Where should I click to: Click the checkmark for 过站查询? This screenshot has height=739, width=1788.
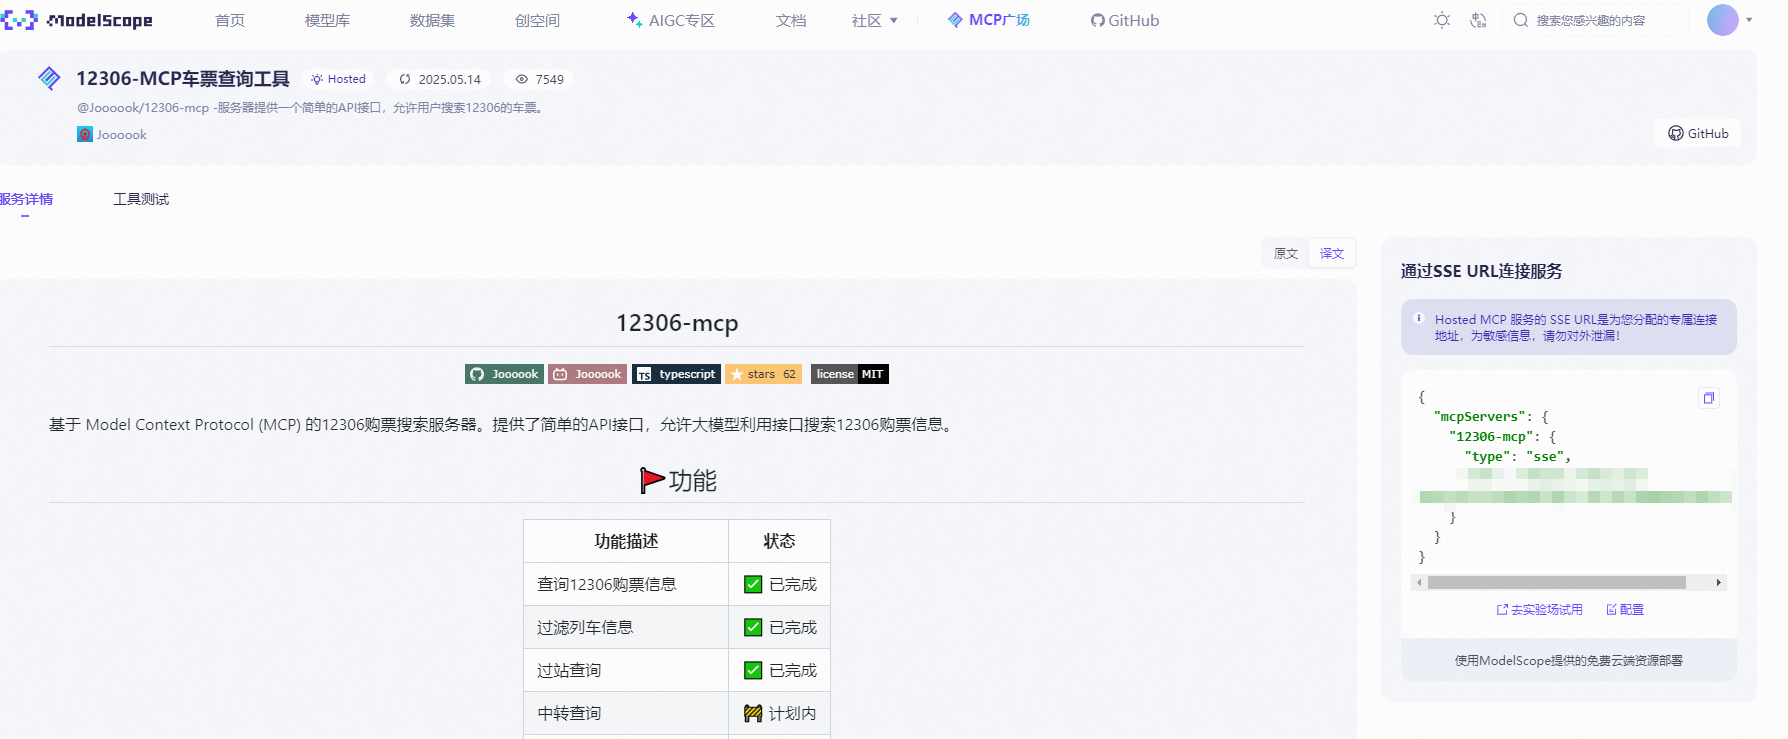point(753,670)
